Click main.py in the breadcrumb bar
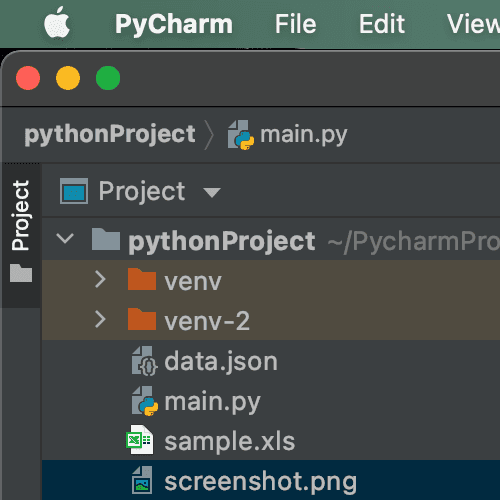 303,135
